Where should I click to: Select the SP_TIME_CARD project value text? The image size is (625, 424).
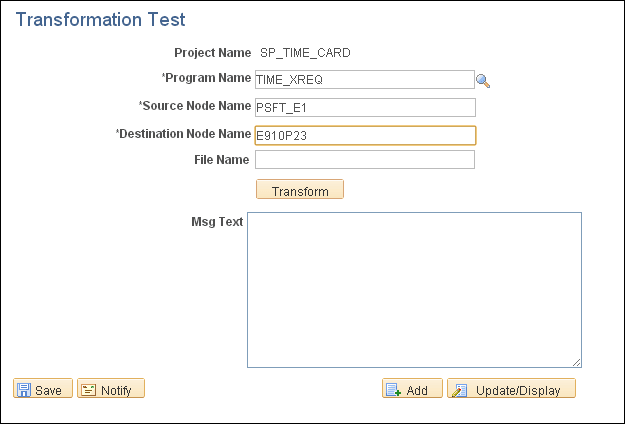coord(305,53)
